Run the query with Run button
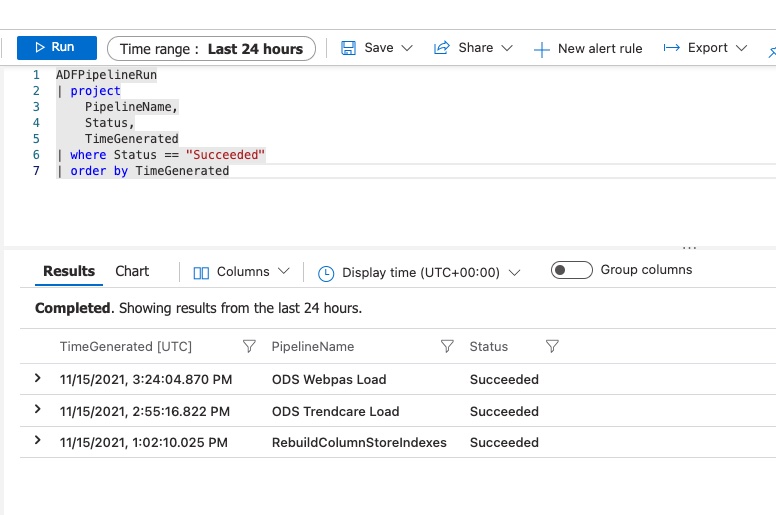This screenshot has height=515, width=776. point(56,47)
